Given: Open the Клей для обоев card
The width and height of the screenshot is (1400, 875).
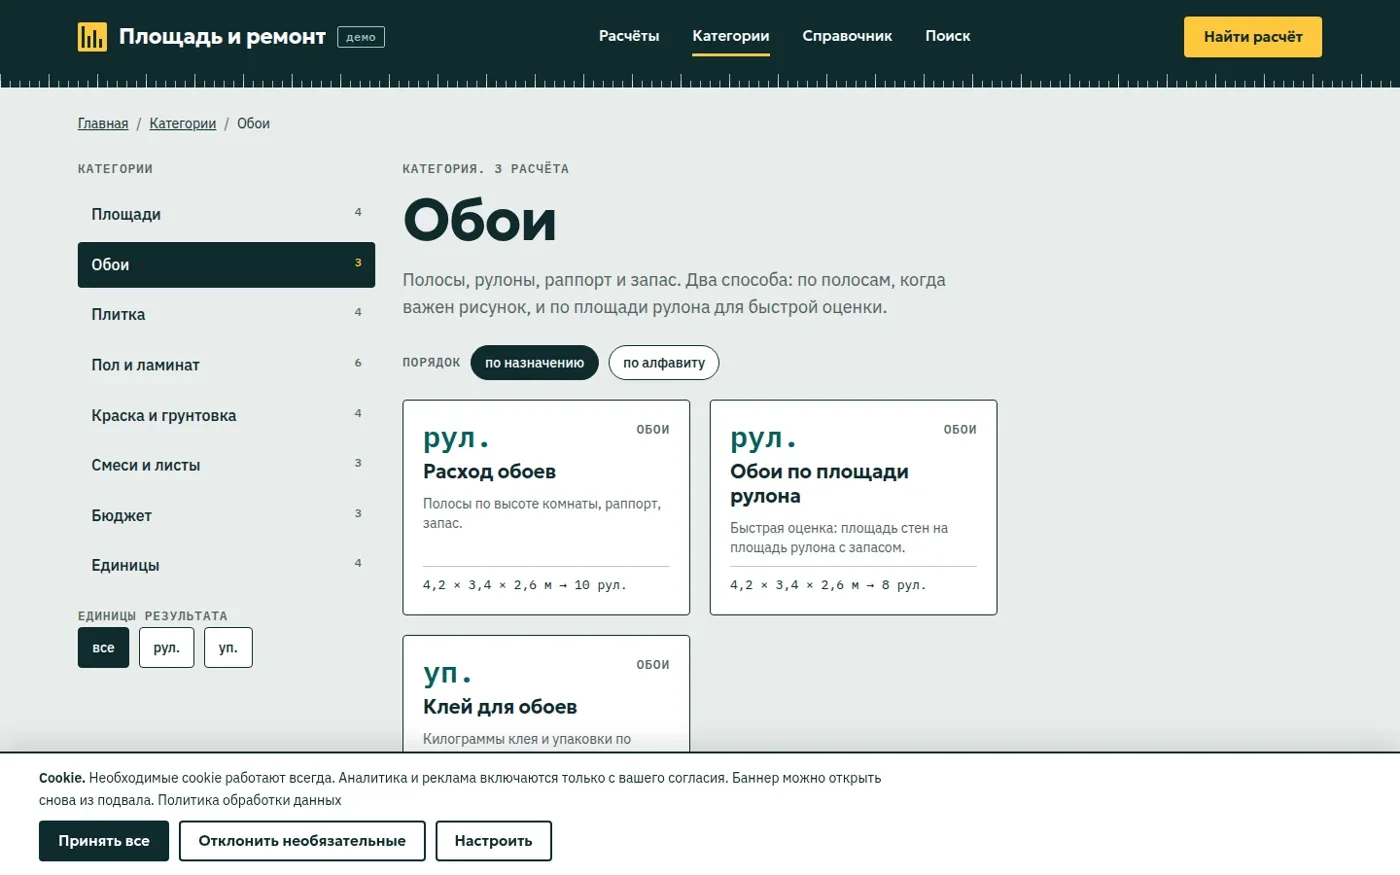Looking at the screenshot, I should [546, 693].
